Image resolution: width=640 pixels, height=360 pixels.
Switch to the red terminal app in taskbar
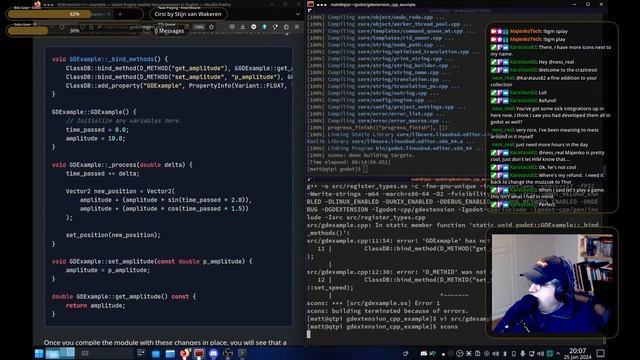tap(199, 353)
